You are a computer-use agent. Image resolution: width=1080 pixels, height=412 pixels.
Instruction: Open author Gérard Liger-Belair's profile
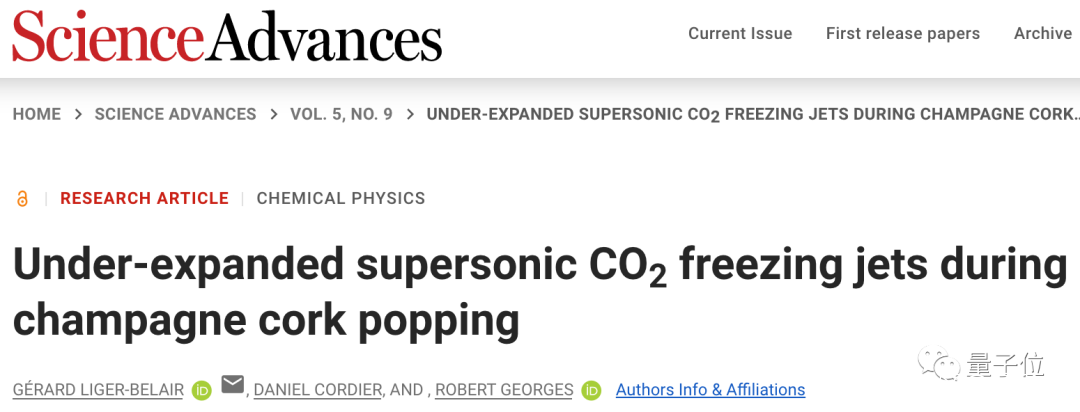[x=98, y=390]
